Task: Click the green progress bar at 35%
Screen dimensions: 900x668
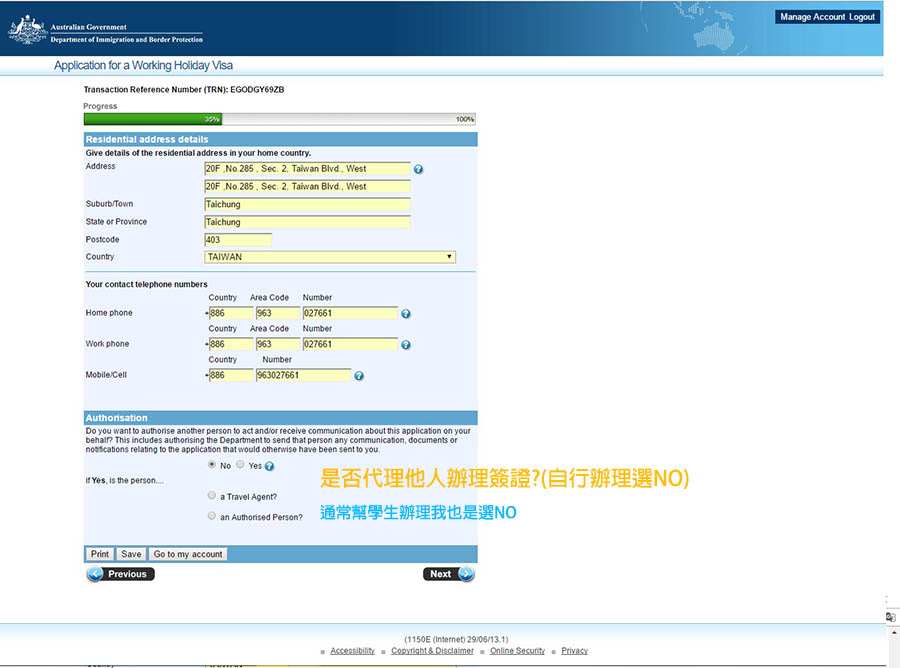Action: pyautogui.click(x=152, y=119)
